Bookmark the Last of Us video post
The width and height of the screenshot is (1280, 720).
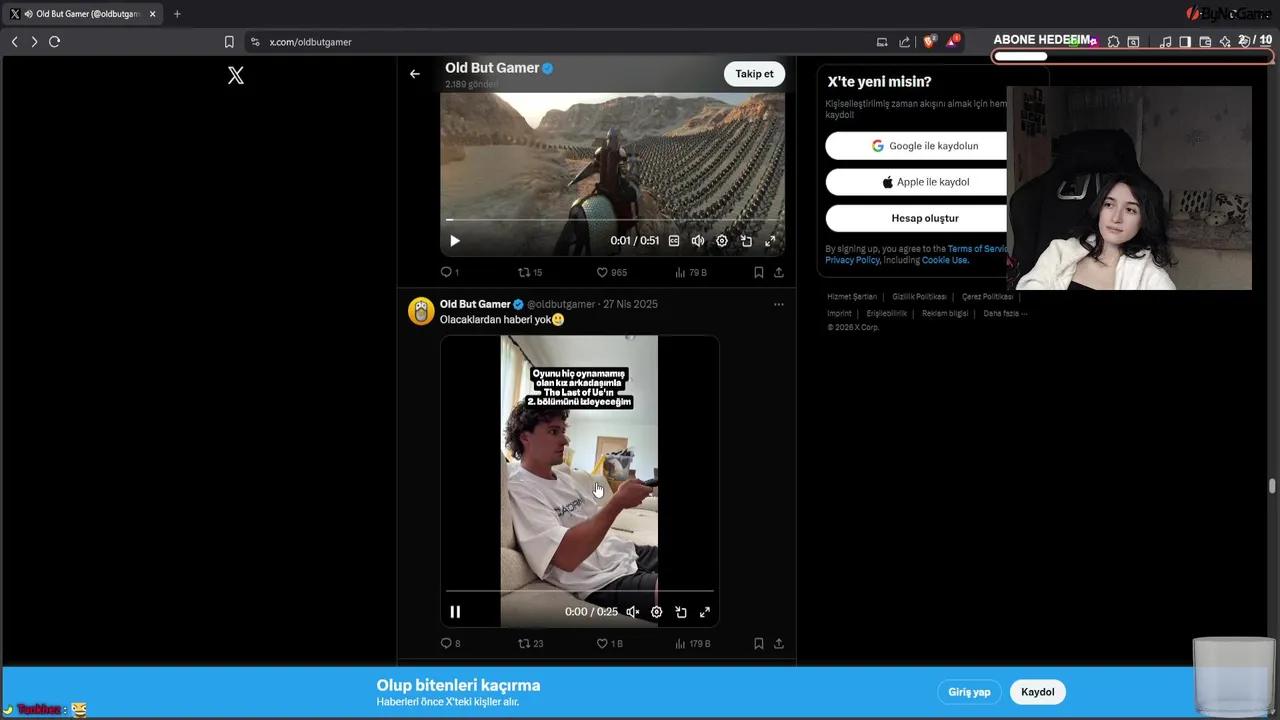pos(759,644)
